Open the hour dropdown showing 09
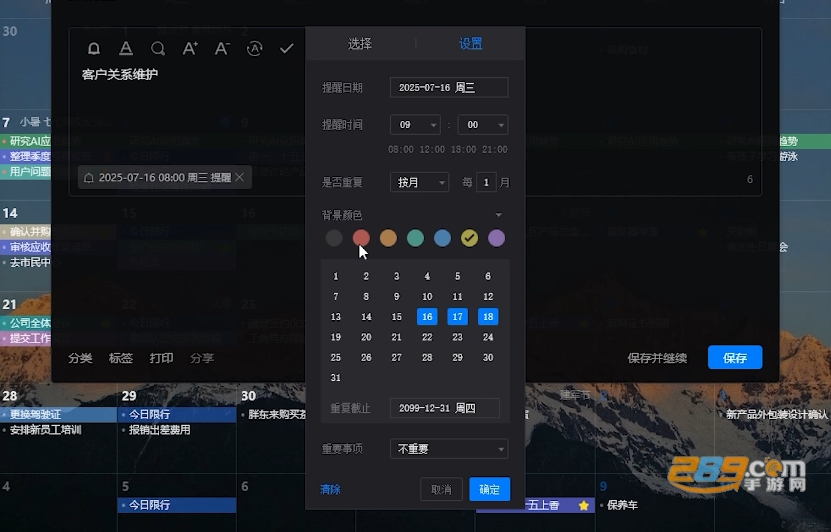This screenshot has height=532, width=831. [415, 125]
